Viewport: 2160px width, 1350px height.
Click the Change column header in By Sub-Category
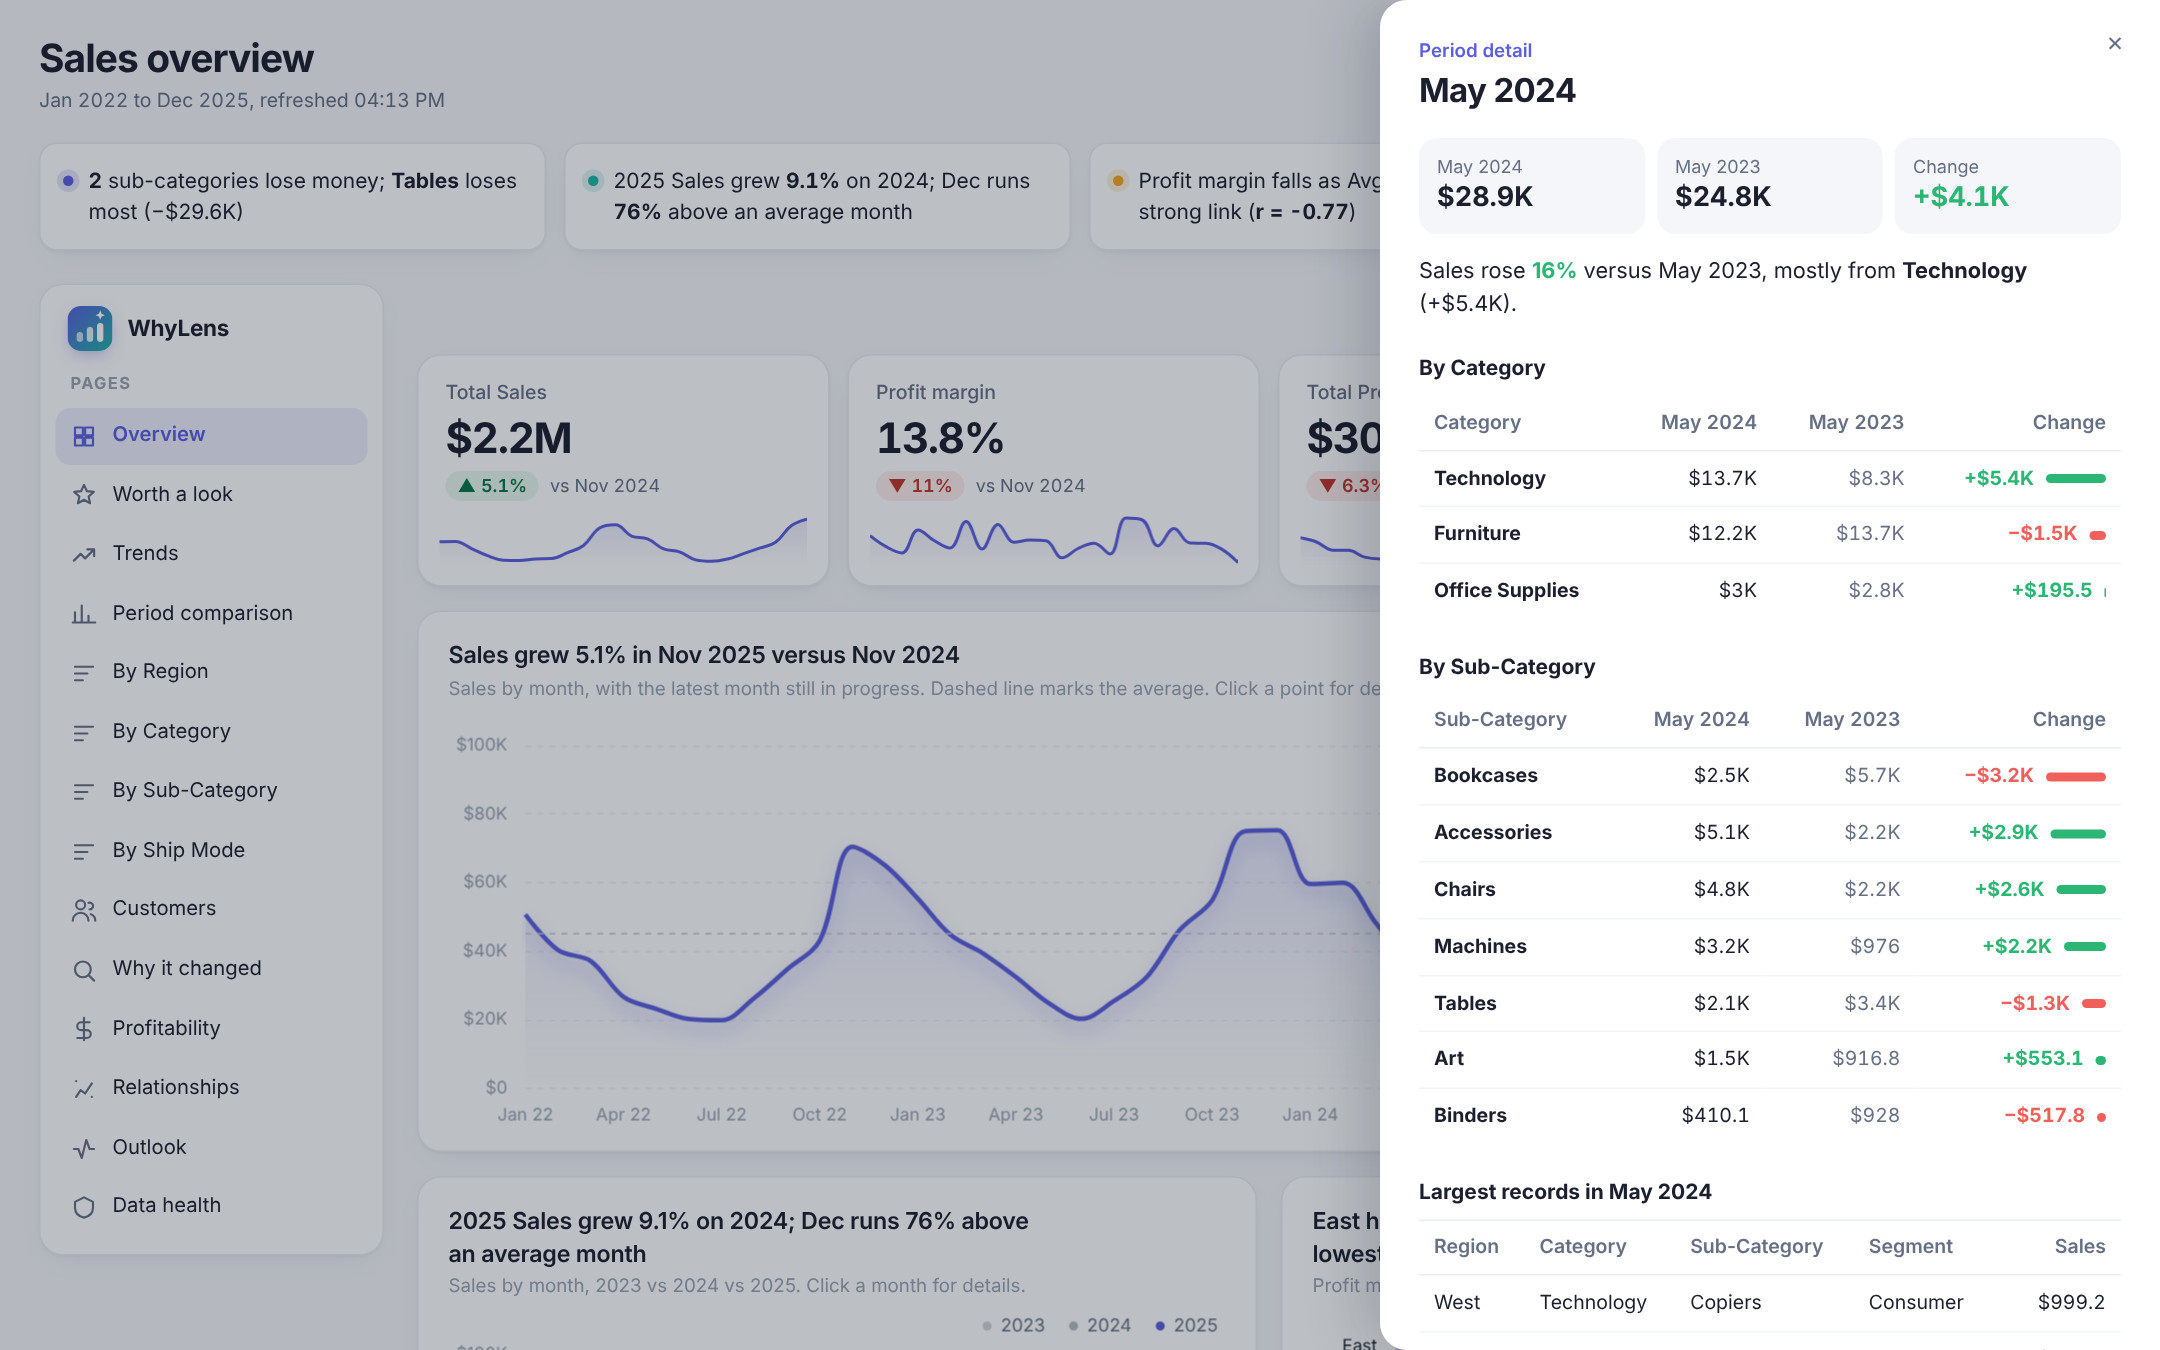(x=2068, y=719)
